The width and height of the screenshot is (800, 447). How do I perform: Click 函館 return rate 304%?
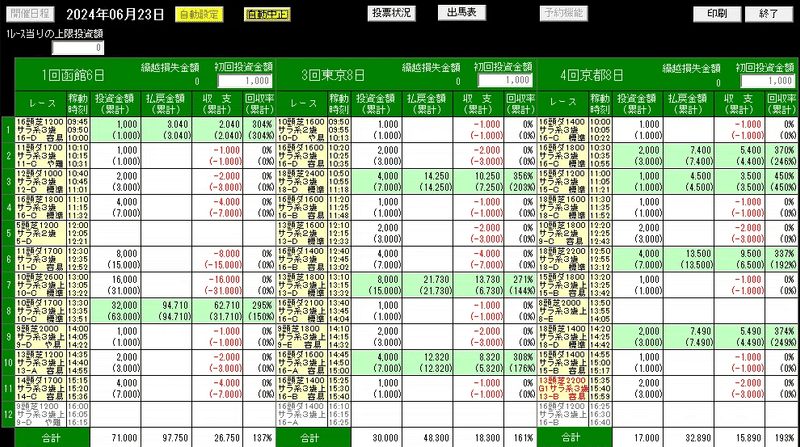pos(259,130)
